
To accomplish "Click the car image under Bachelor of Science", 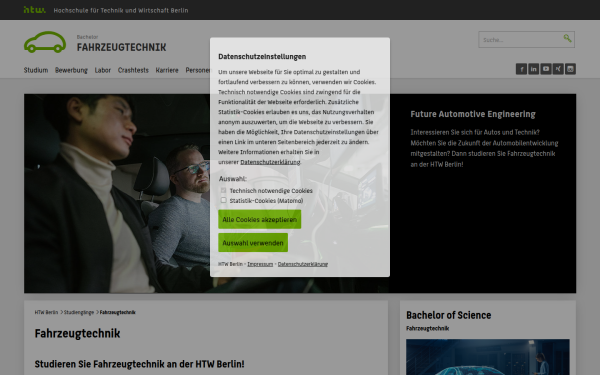I will pos(488,357).
